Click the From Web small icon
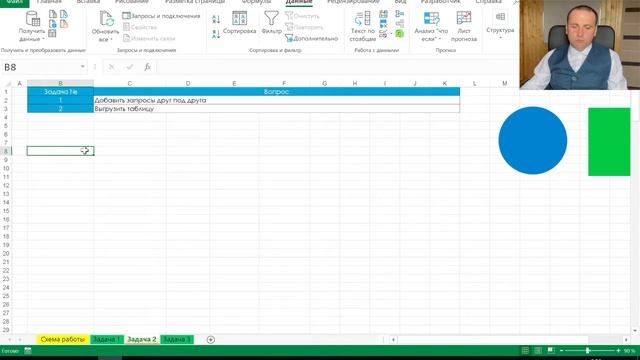The image size is (640, 360). tap(53, 24)
